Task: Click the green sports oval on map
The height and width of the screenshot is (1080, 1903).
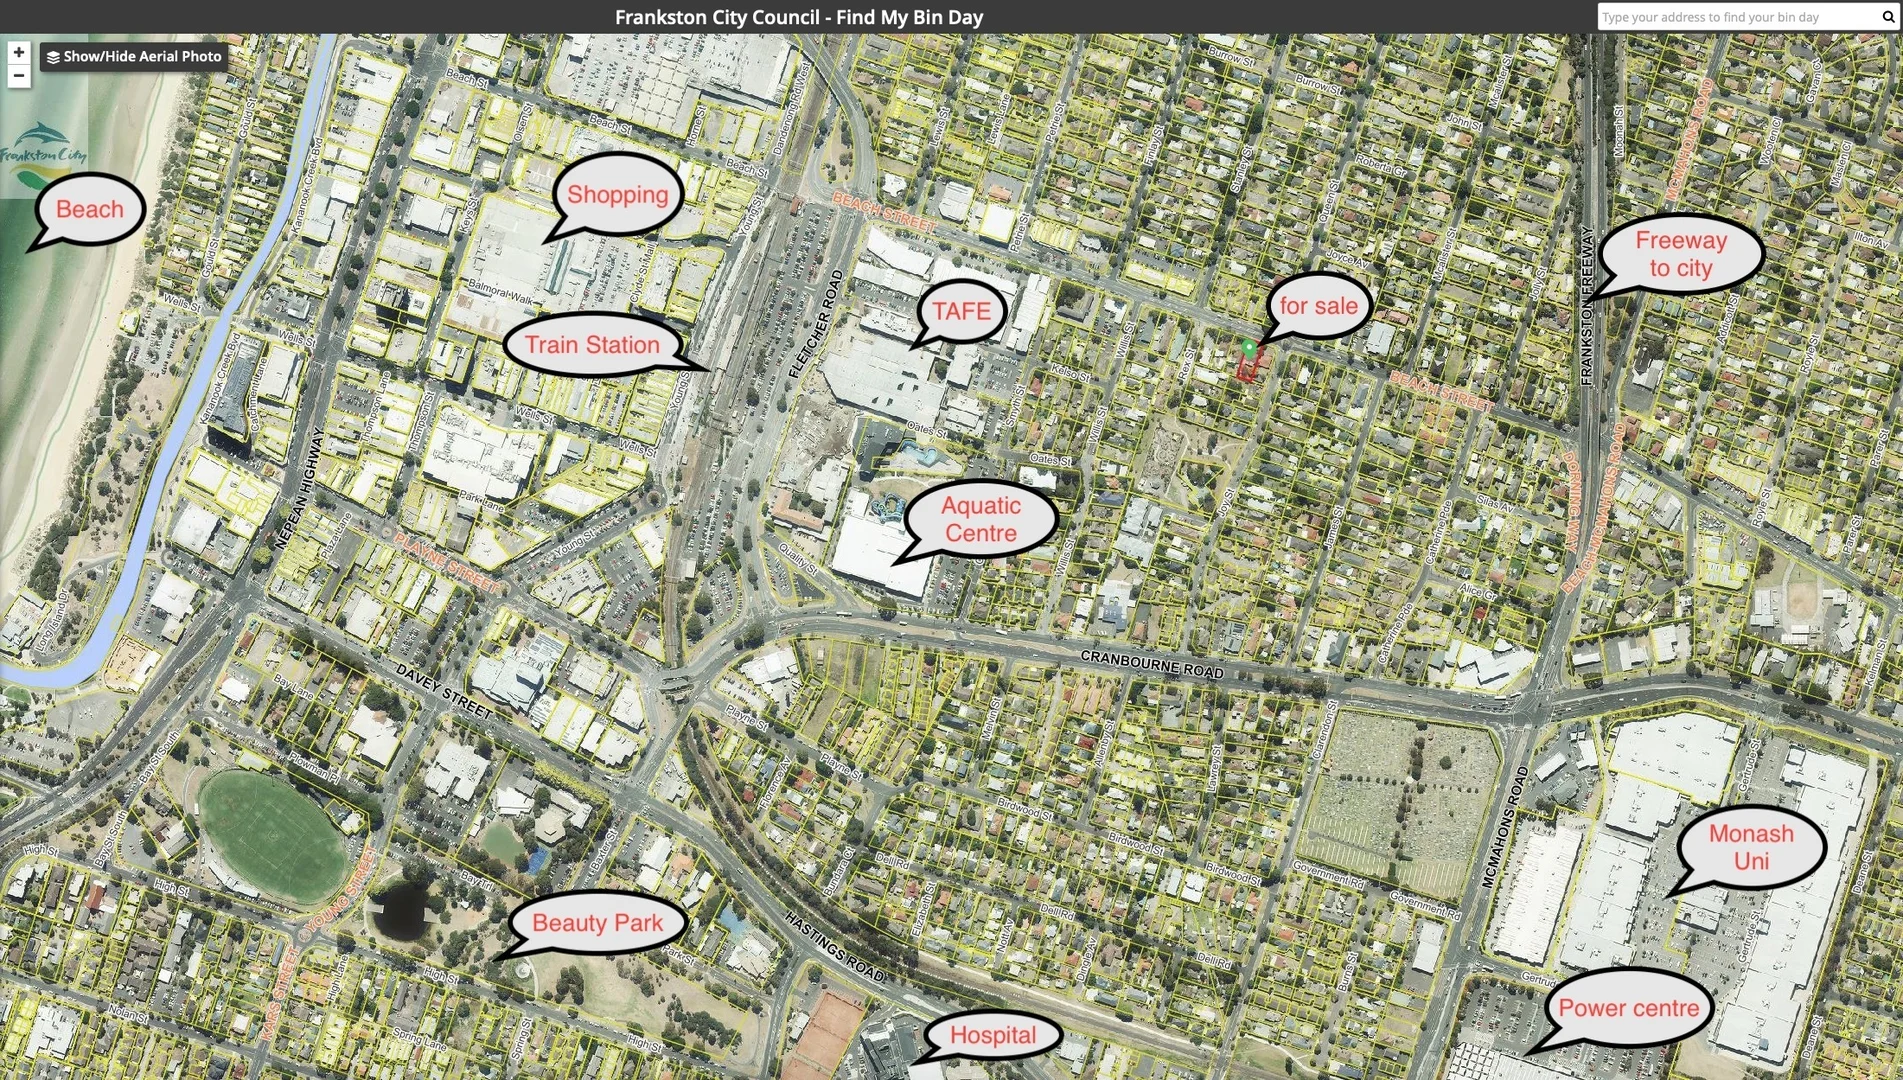Action: coord(272,835)
